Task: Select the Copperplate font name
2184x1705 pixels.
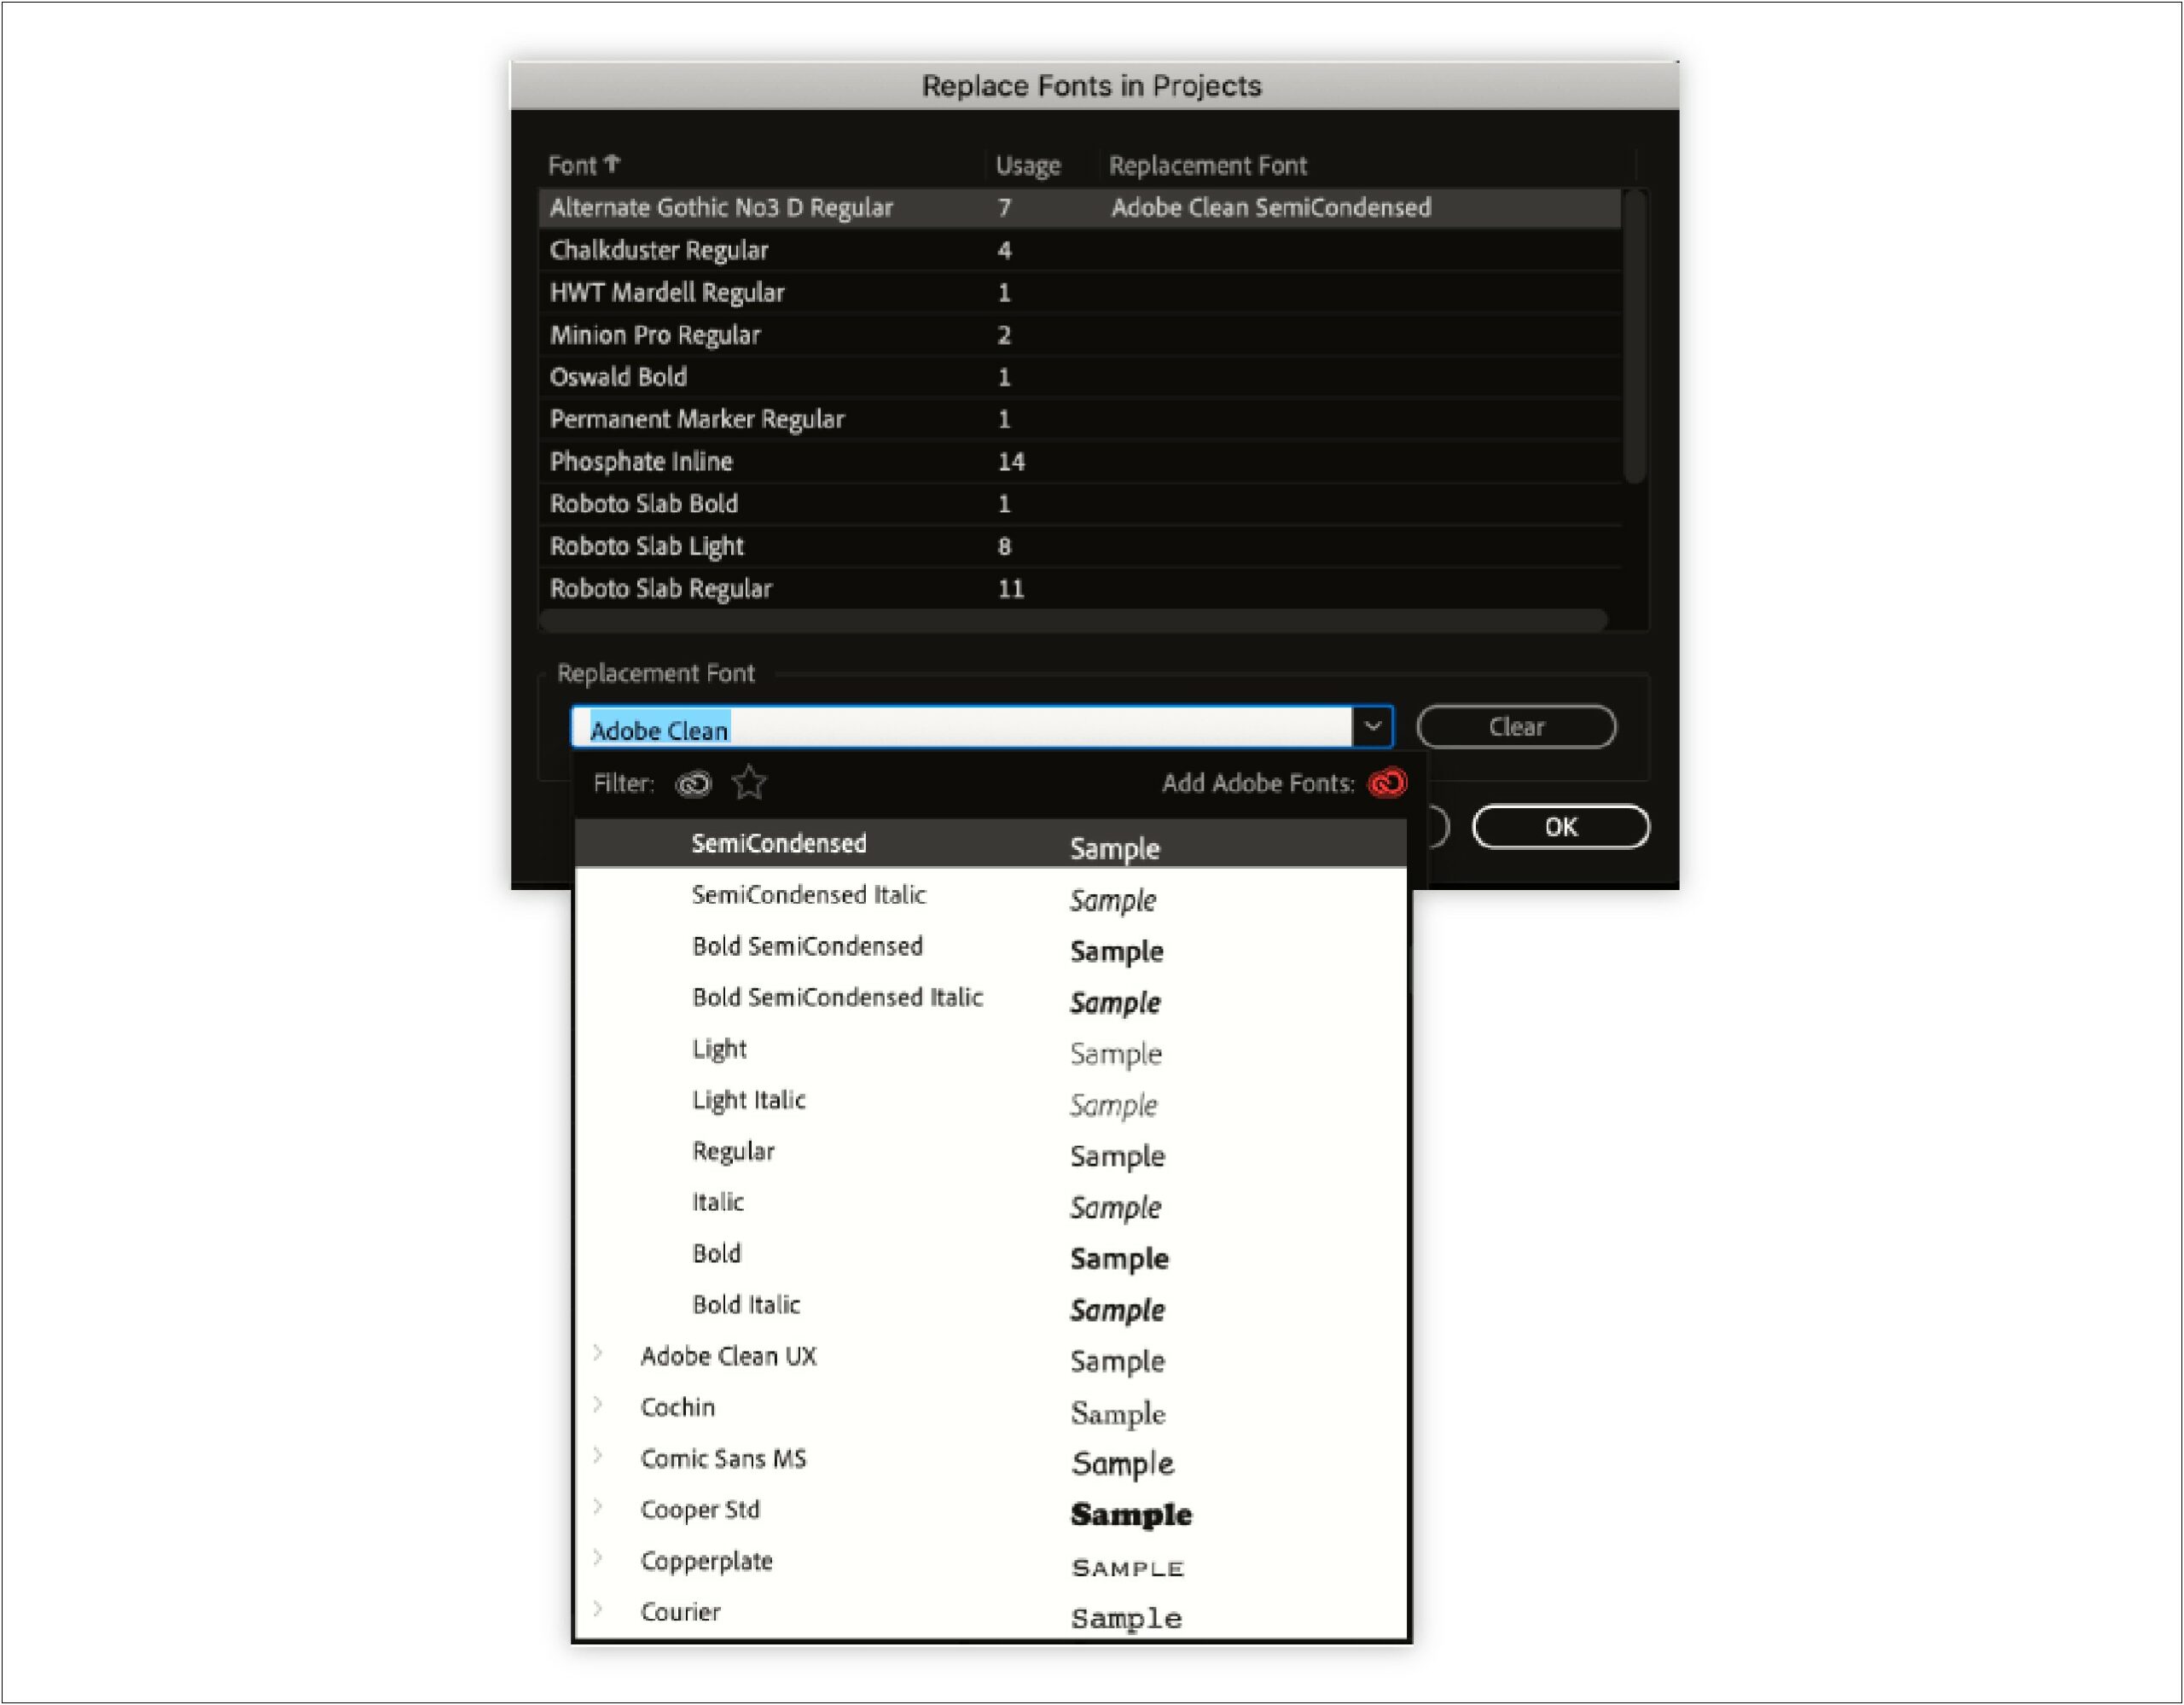Action: 706,1562
